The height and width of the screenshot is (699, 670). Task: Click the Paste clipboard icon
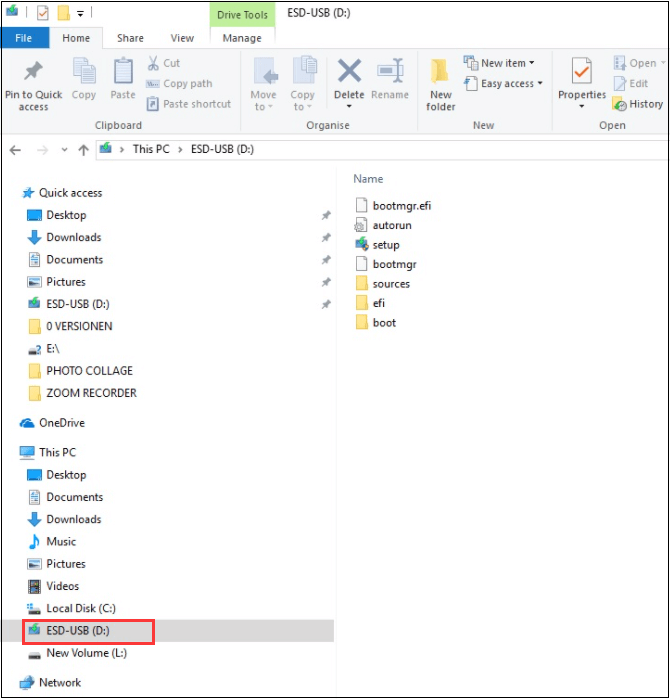point(123,71)
